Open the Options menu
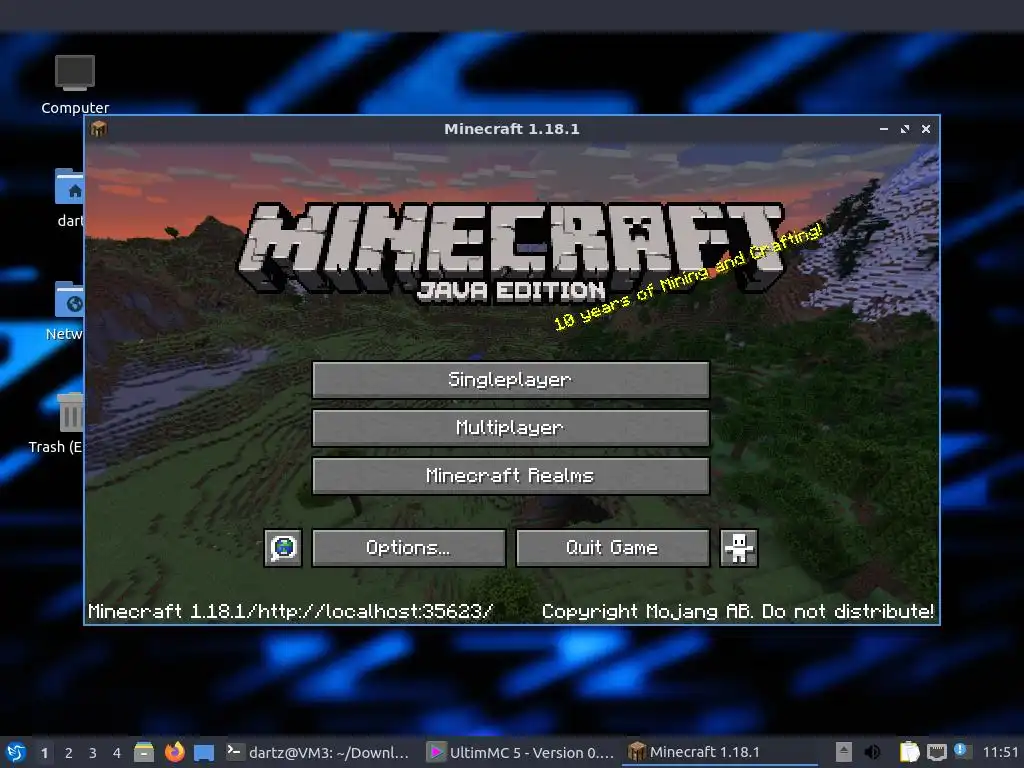Image resolution: width=1024 pixels, height=768 pixels. tap(409, 547)
